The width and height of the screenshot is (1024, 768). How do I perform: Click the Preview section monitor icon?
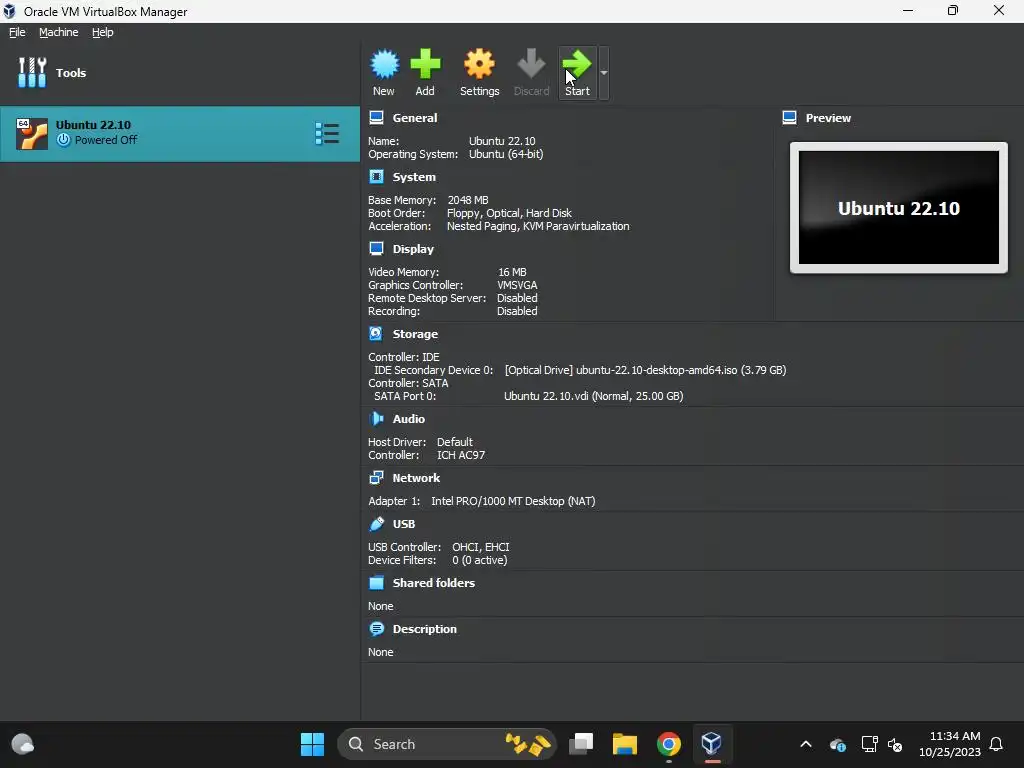(x=789, y=118)
